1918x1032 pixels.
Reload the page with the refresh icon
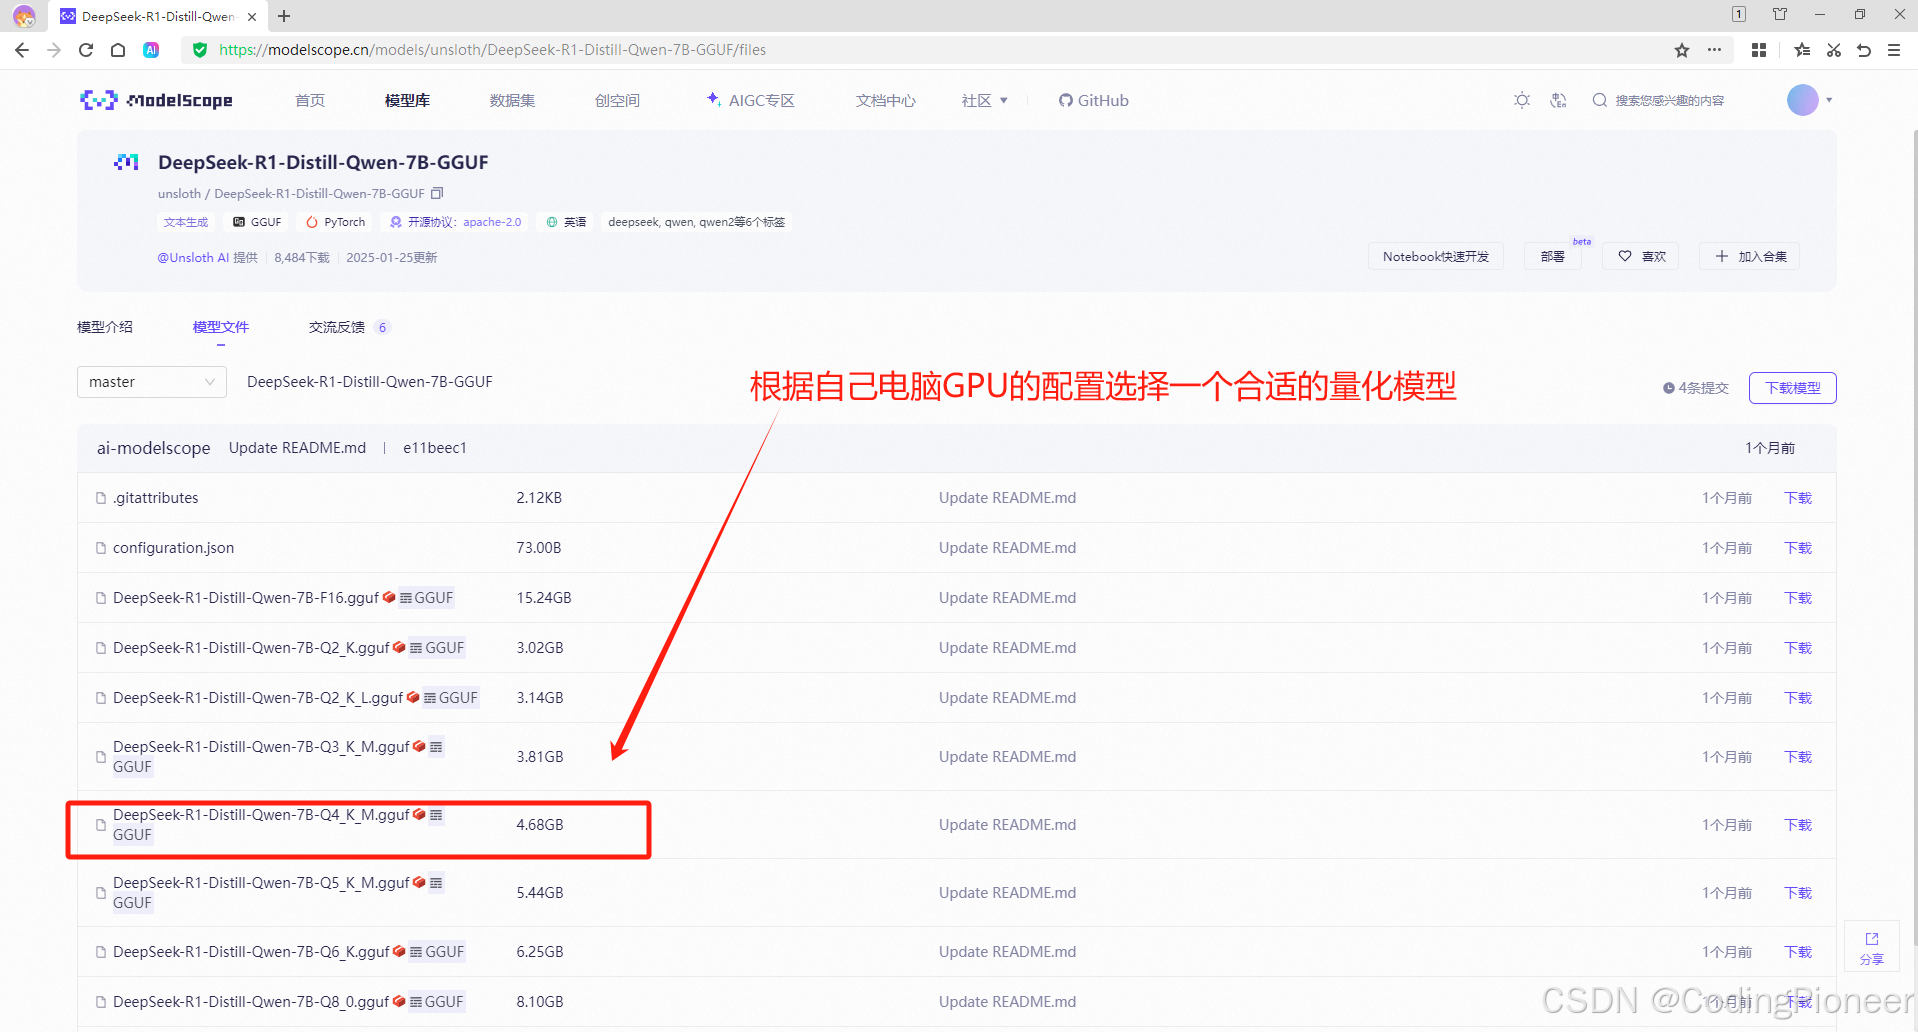click(86, 50)
